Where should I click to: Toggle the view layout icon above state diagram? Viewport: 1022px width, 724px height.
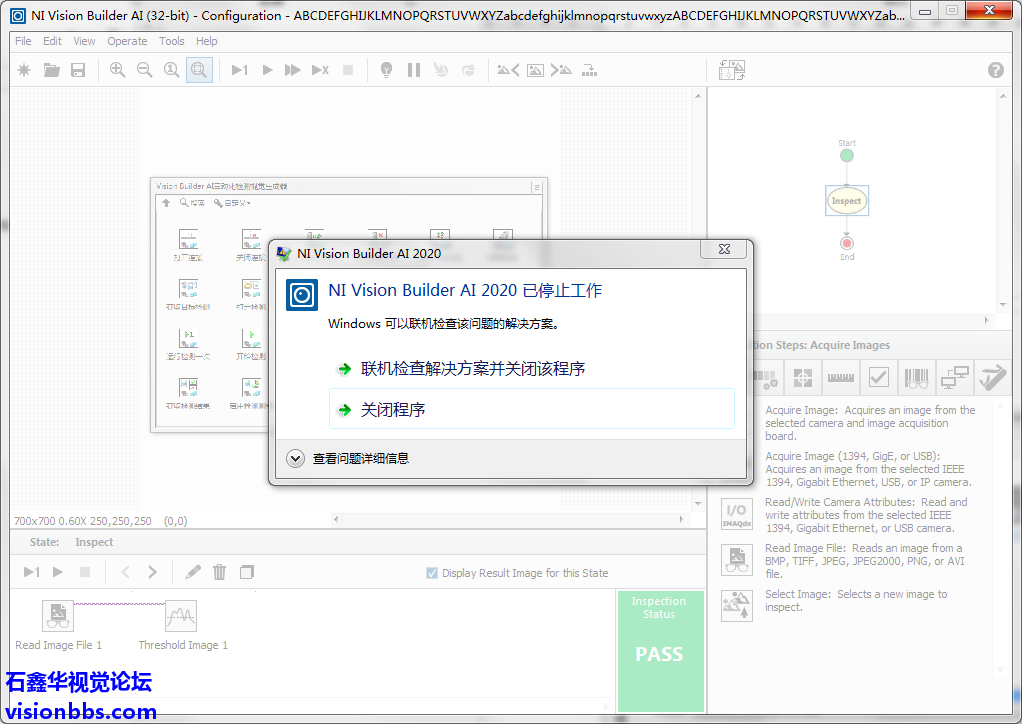pyautogui.click(x=732, y=70)
